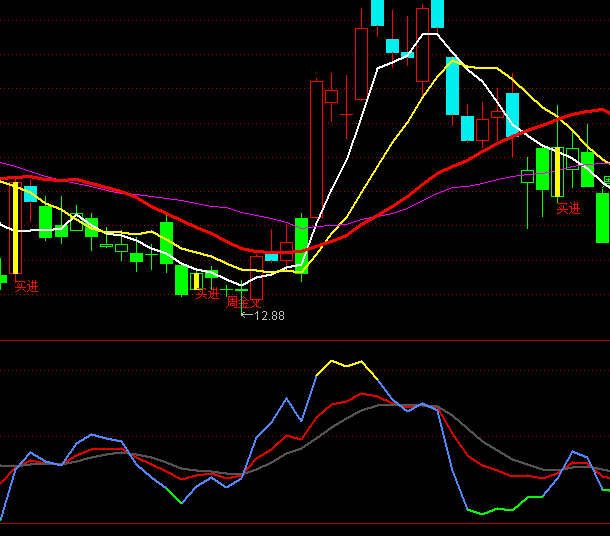Click the 12.88 low price label
This screenshot has height=536, width=610.
(x=269, y=316)
